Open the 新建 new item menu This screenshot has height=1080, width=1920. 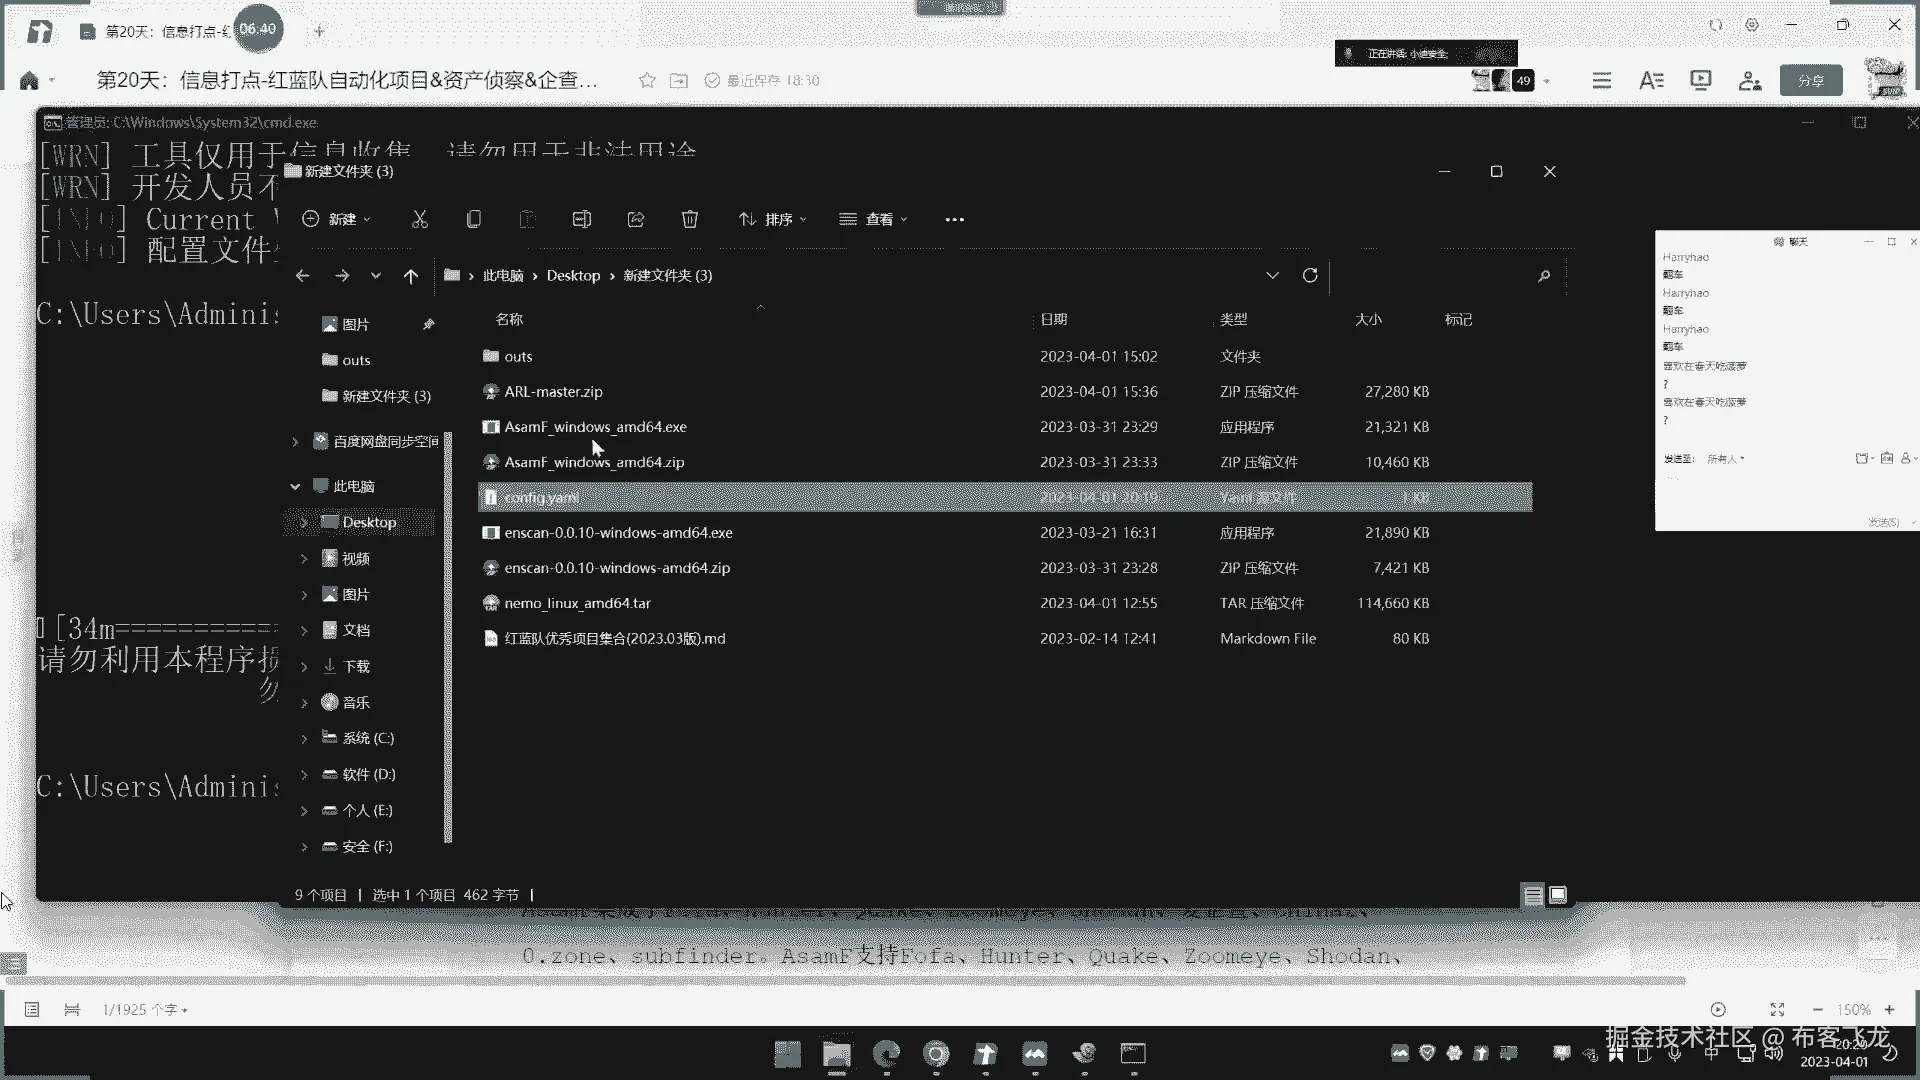[337, 219]
